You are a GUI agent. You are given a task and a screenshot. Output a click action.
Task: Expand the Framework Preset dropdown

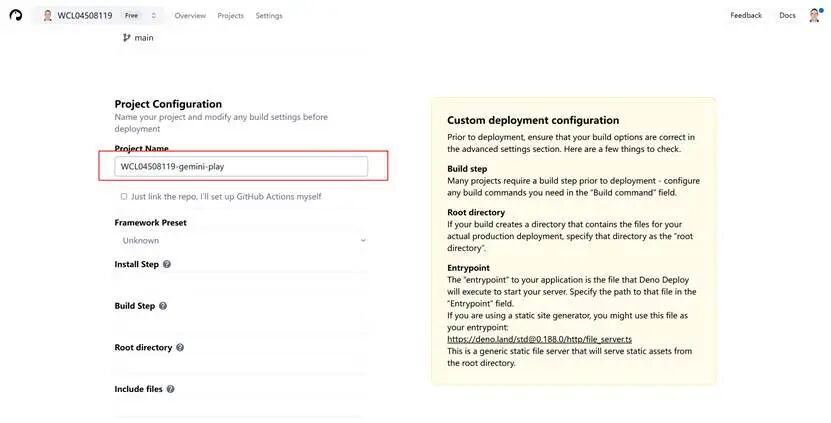coord(241,241)
